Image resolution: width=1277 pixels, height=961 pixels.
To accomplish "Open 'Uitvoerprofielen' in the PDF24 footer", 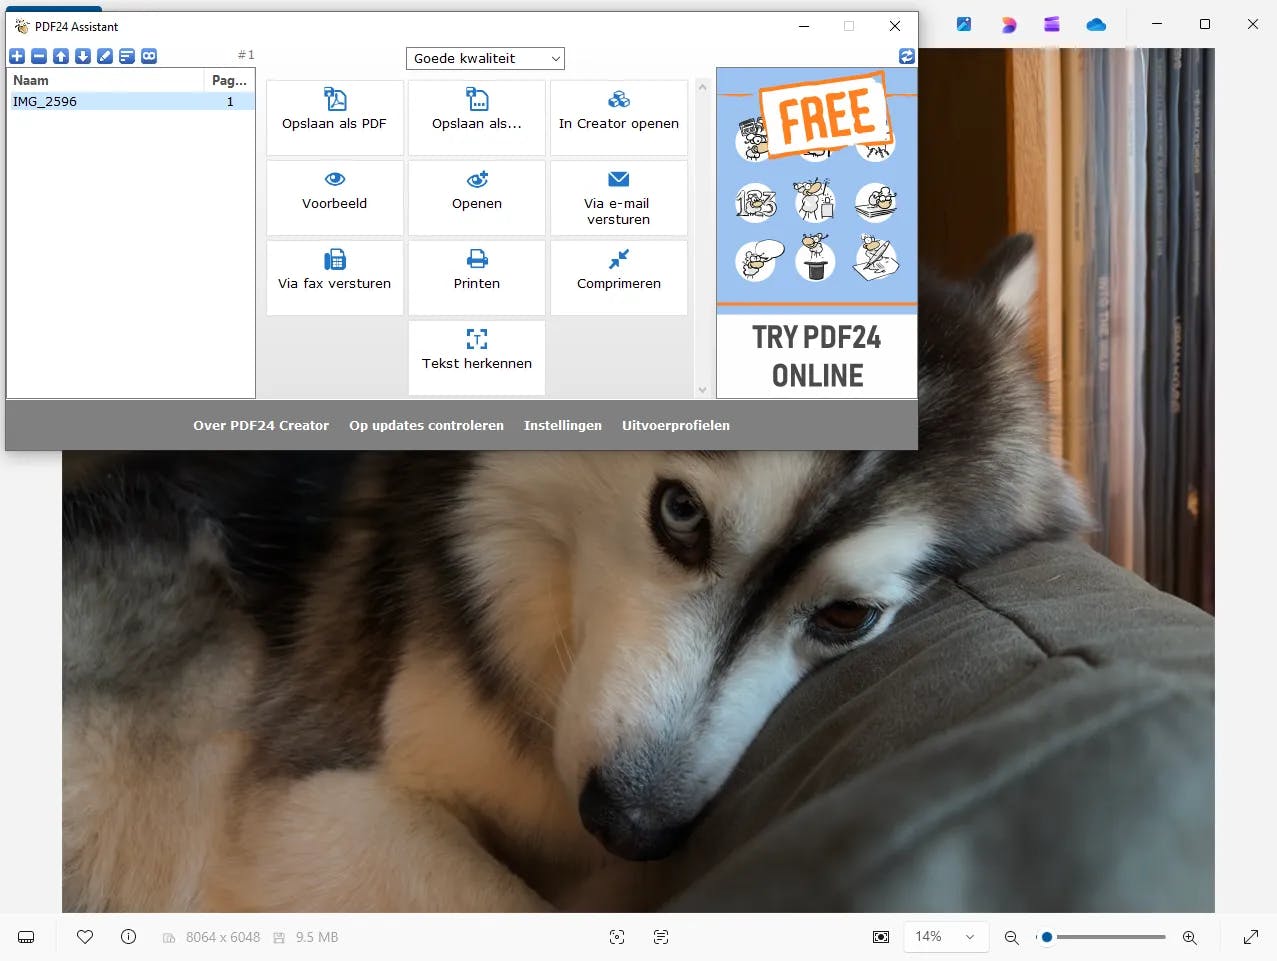I will pyautogui.click(x=676, y=425).
